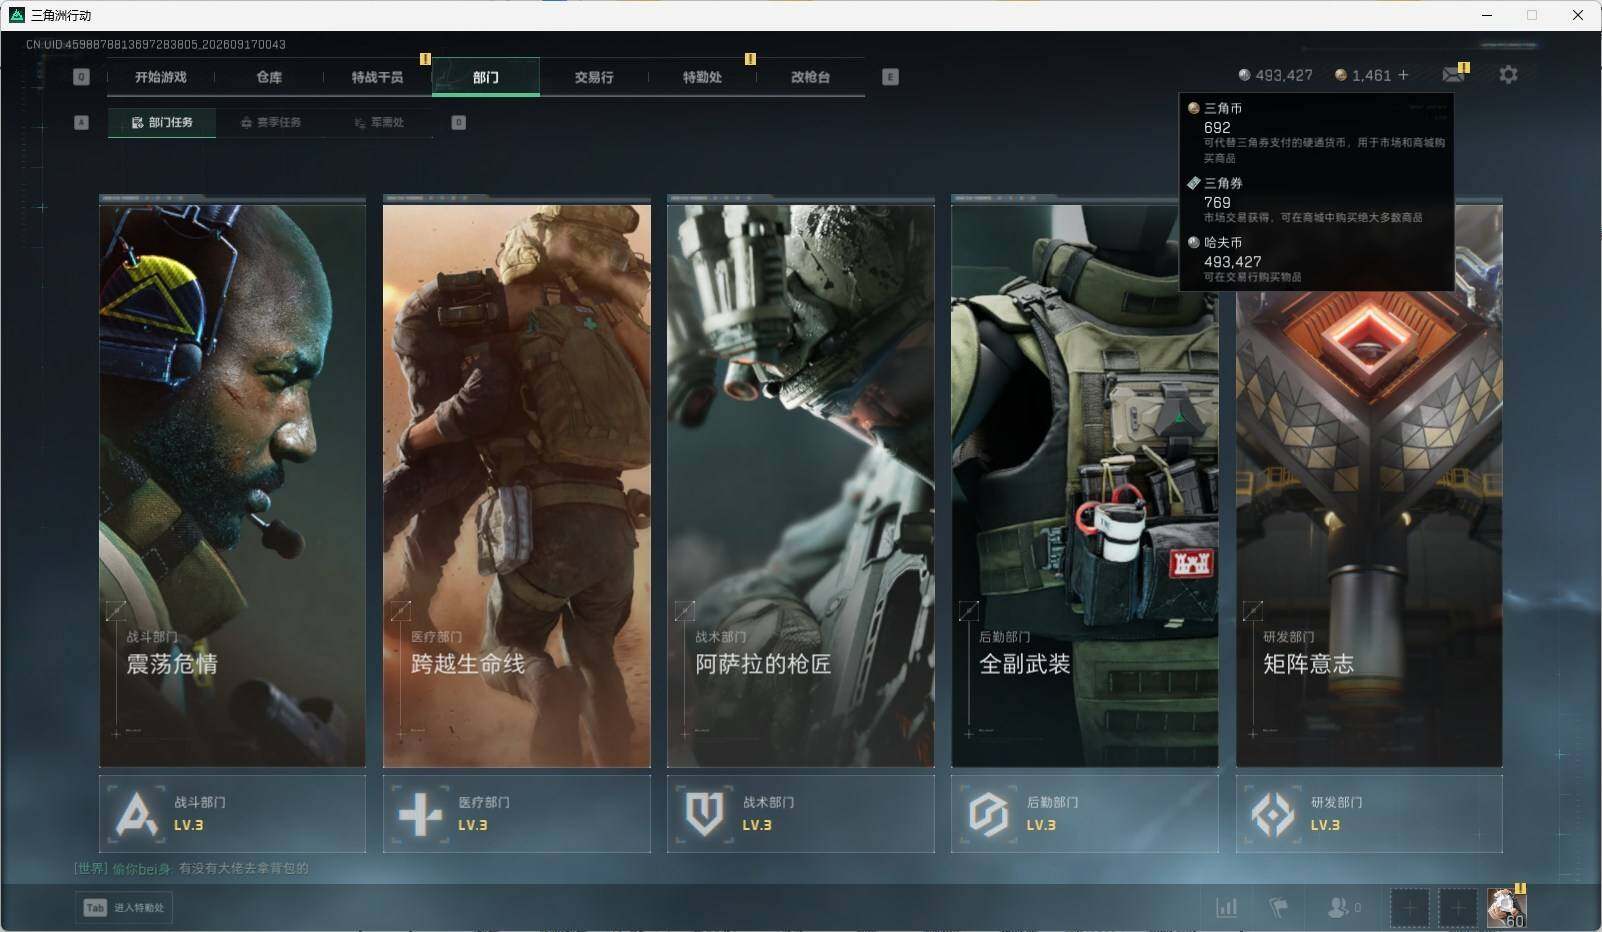Click the Tab key hint icon
This screenshot has height=932, width=1602.
click(95, 907)
